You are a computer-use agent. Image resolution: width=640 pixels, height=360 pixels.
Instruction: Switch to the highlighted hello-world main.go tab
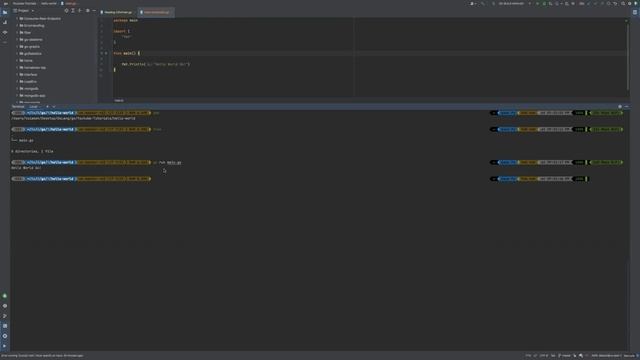(x=156, y=12)
